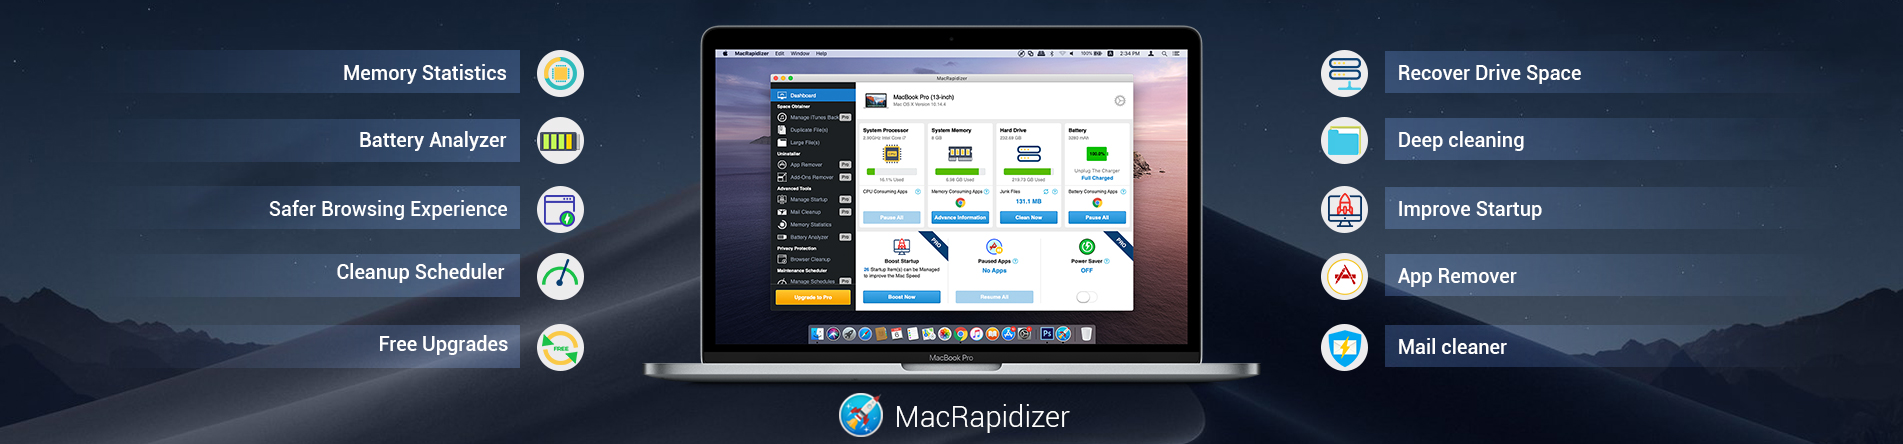Viewport: 1903px width, 444px height.
Task: Click the Deep cleaning folder icon
Action: 1344,141
